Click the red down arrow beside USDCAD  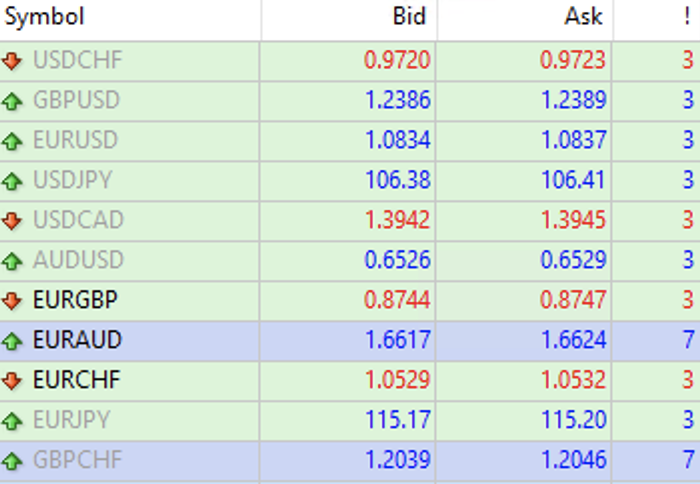[12, 221]
